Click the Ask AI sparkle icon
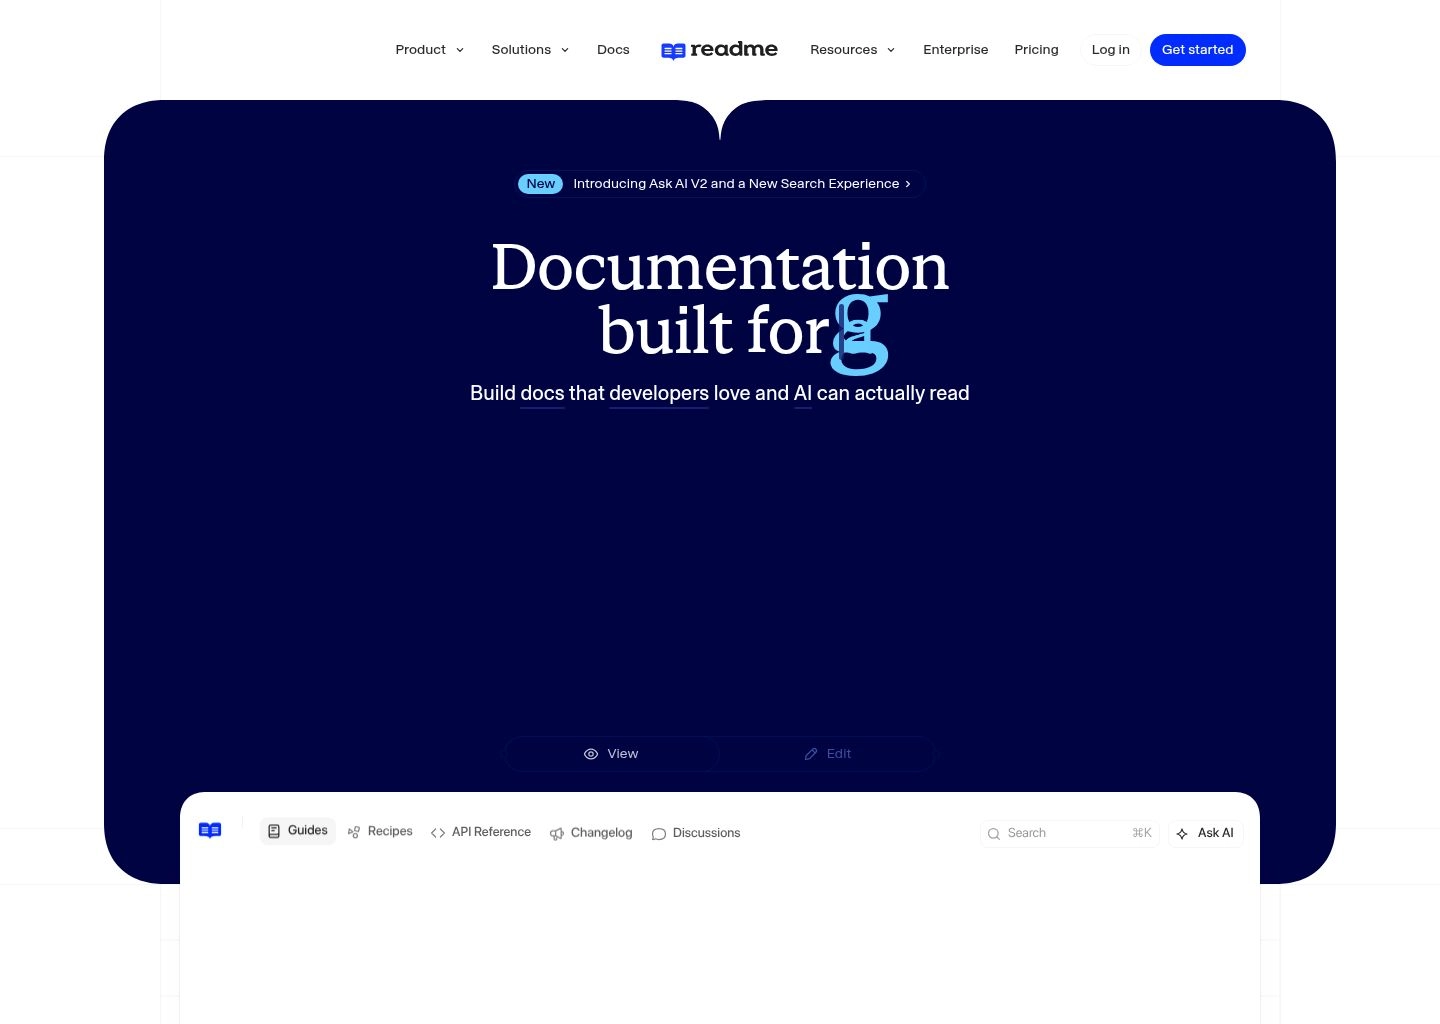The height and width of the screenshot is (1024, 1440). [x=1182, y=833]
